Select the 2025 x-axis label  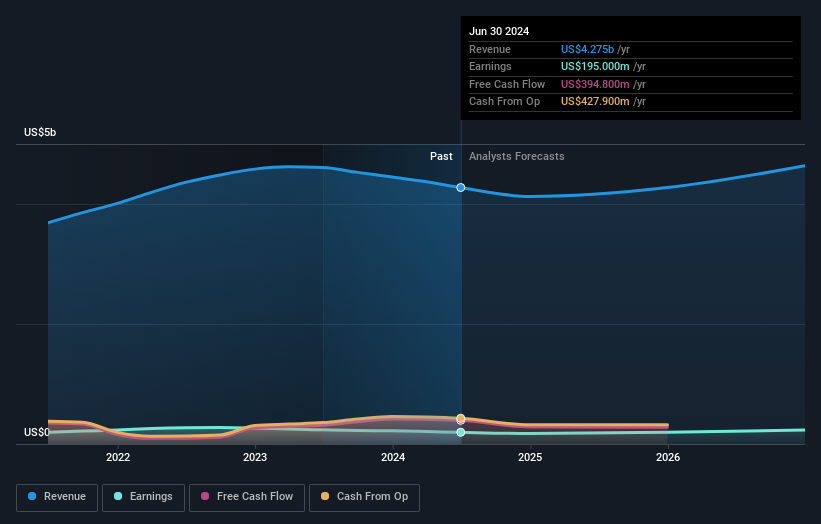click(530, 457)
